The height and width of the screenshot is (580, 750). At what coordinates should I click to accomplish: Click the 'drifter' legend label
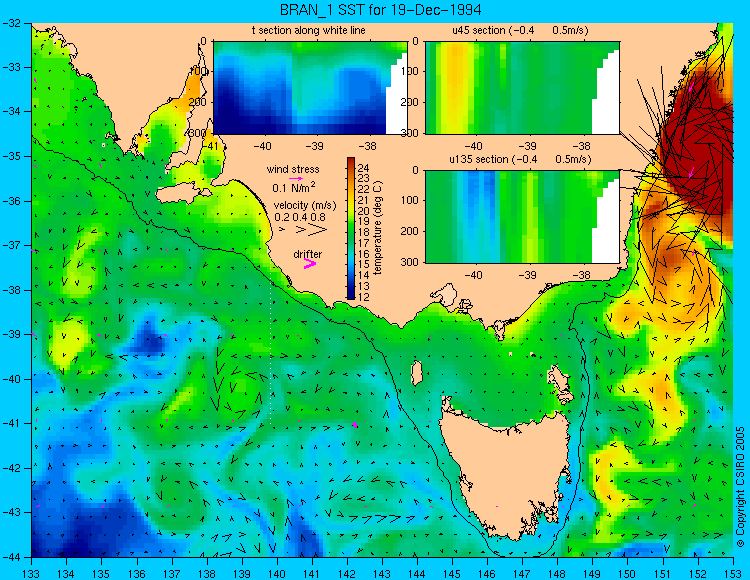coord(308,254)
